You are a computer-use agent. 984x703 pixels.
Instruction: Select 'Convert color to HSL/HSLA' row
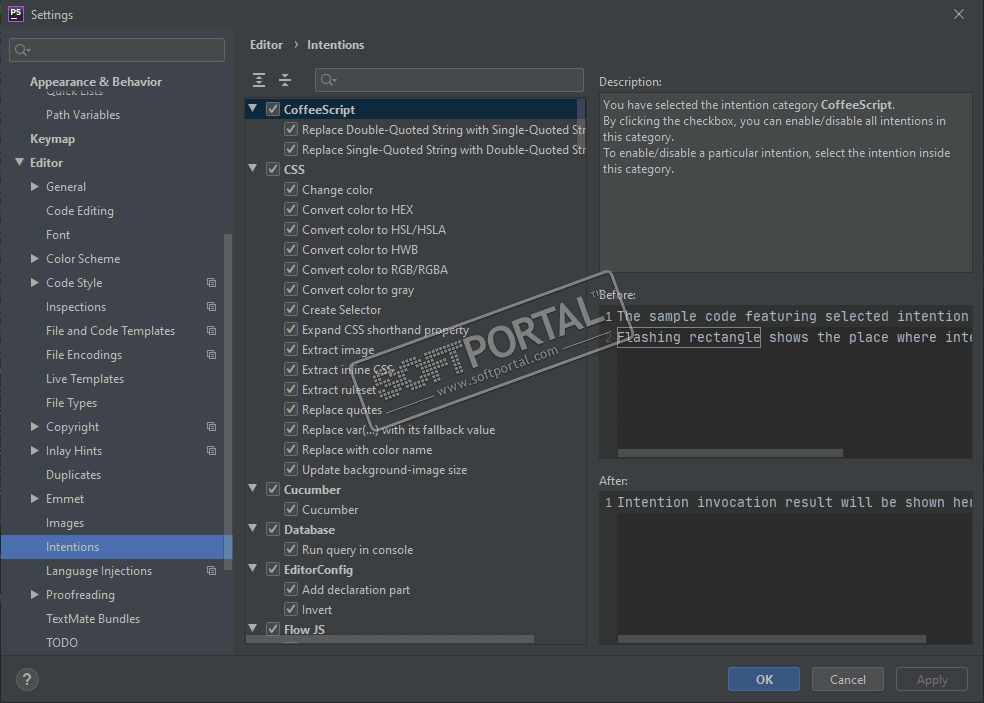374,230
